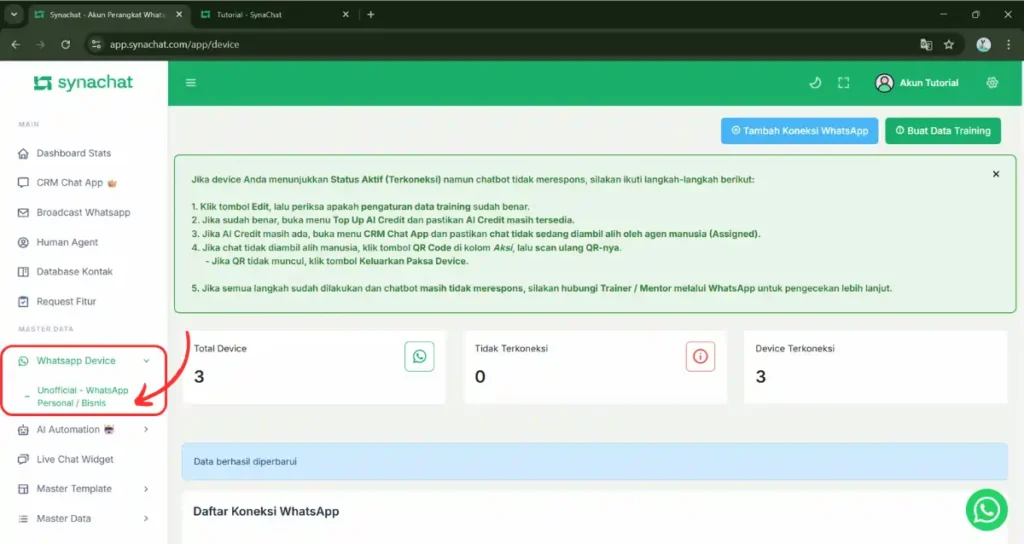Screen dimensions: 1024x544
Task: Dismiss the green troubleshooting notice
Action: coord(996,174)
